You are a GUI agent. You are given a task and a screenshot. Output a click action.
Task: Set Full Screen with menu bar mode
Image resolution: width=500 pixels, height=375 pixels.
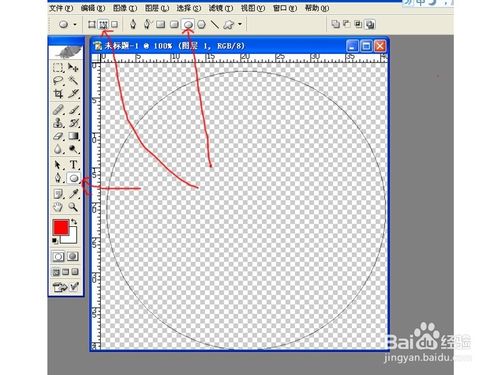coord(66,272)
